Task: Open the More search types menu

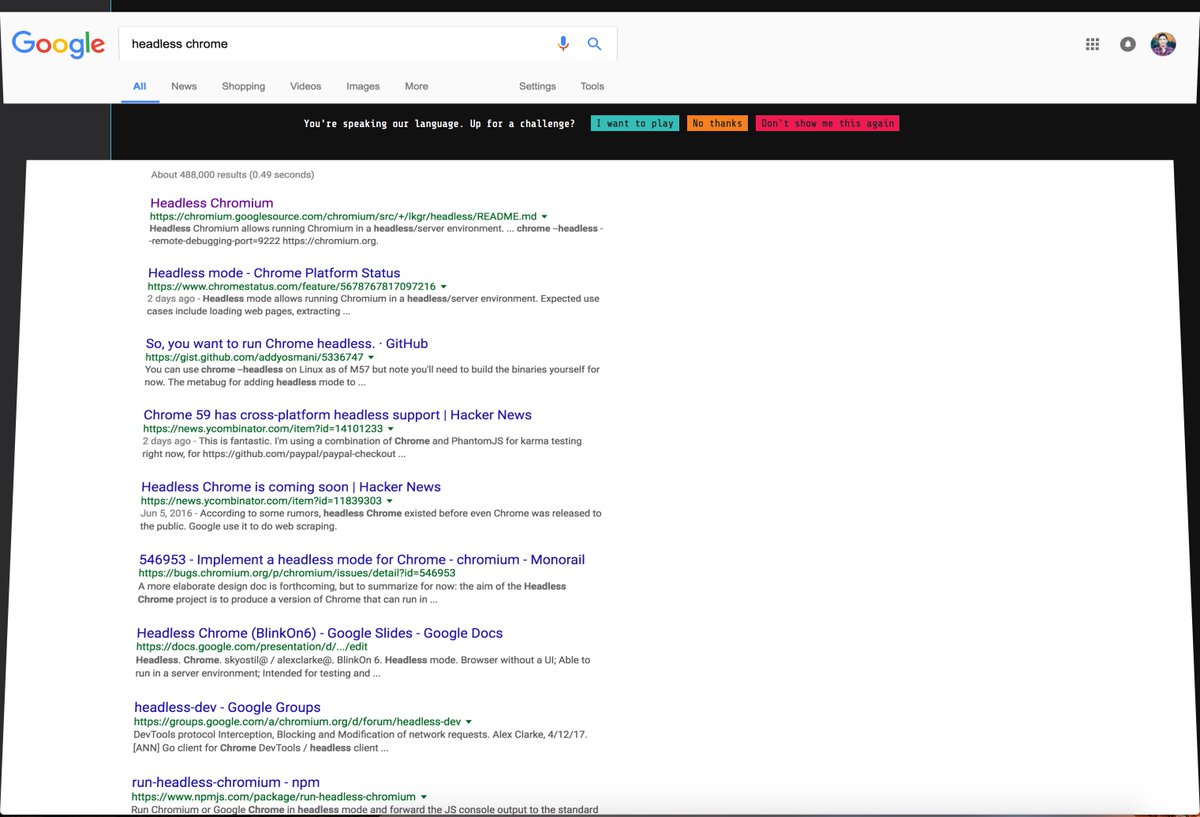Action: click(416, 86)
